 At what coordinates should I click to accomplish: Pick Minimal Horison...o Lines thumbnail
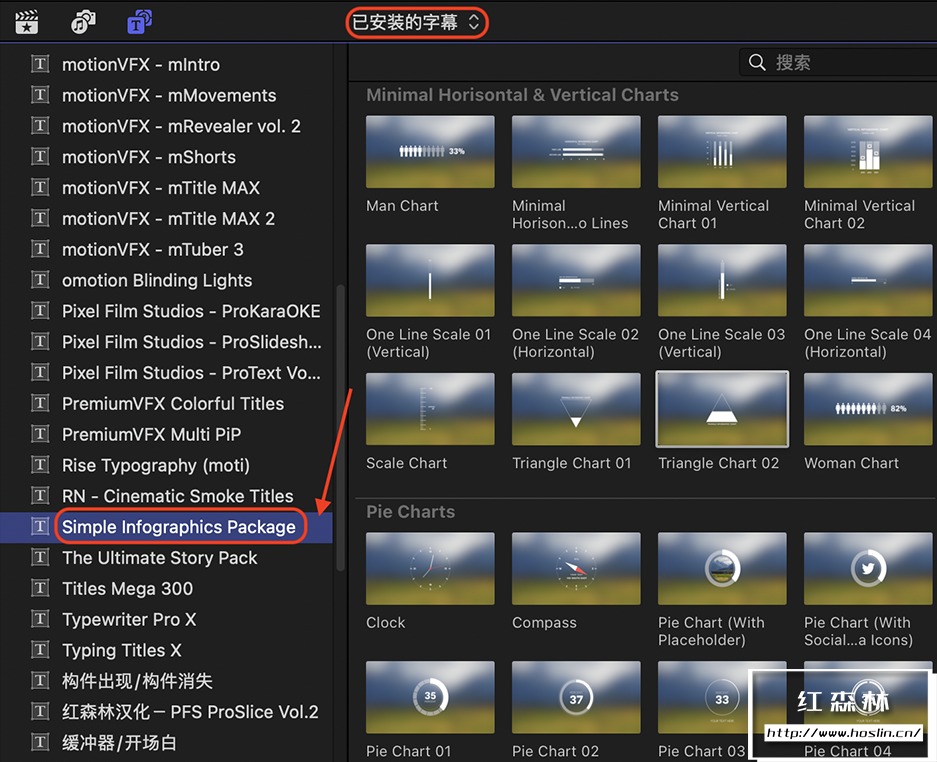(x=576, y=152)
